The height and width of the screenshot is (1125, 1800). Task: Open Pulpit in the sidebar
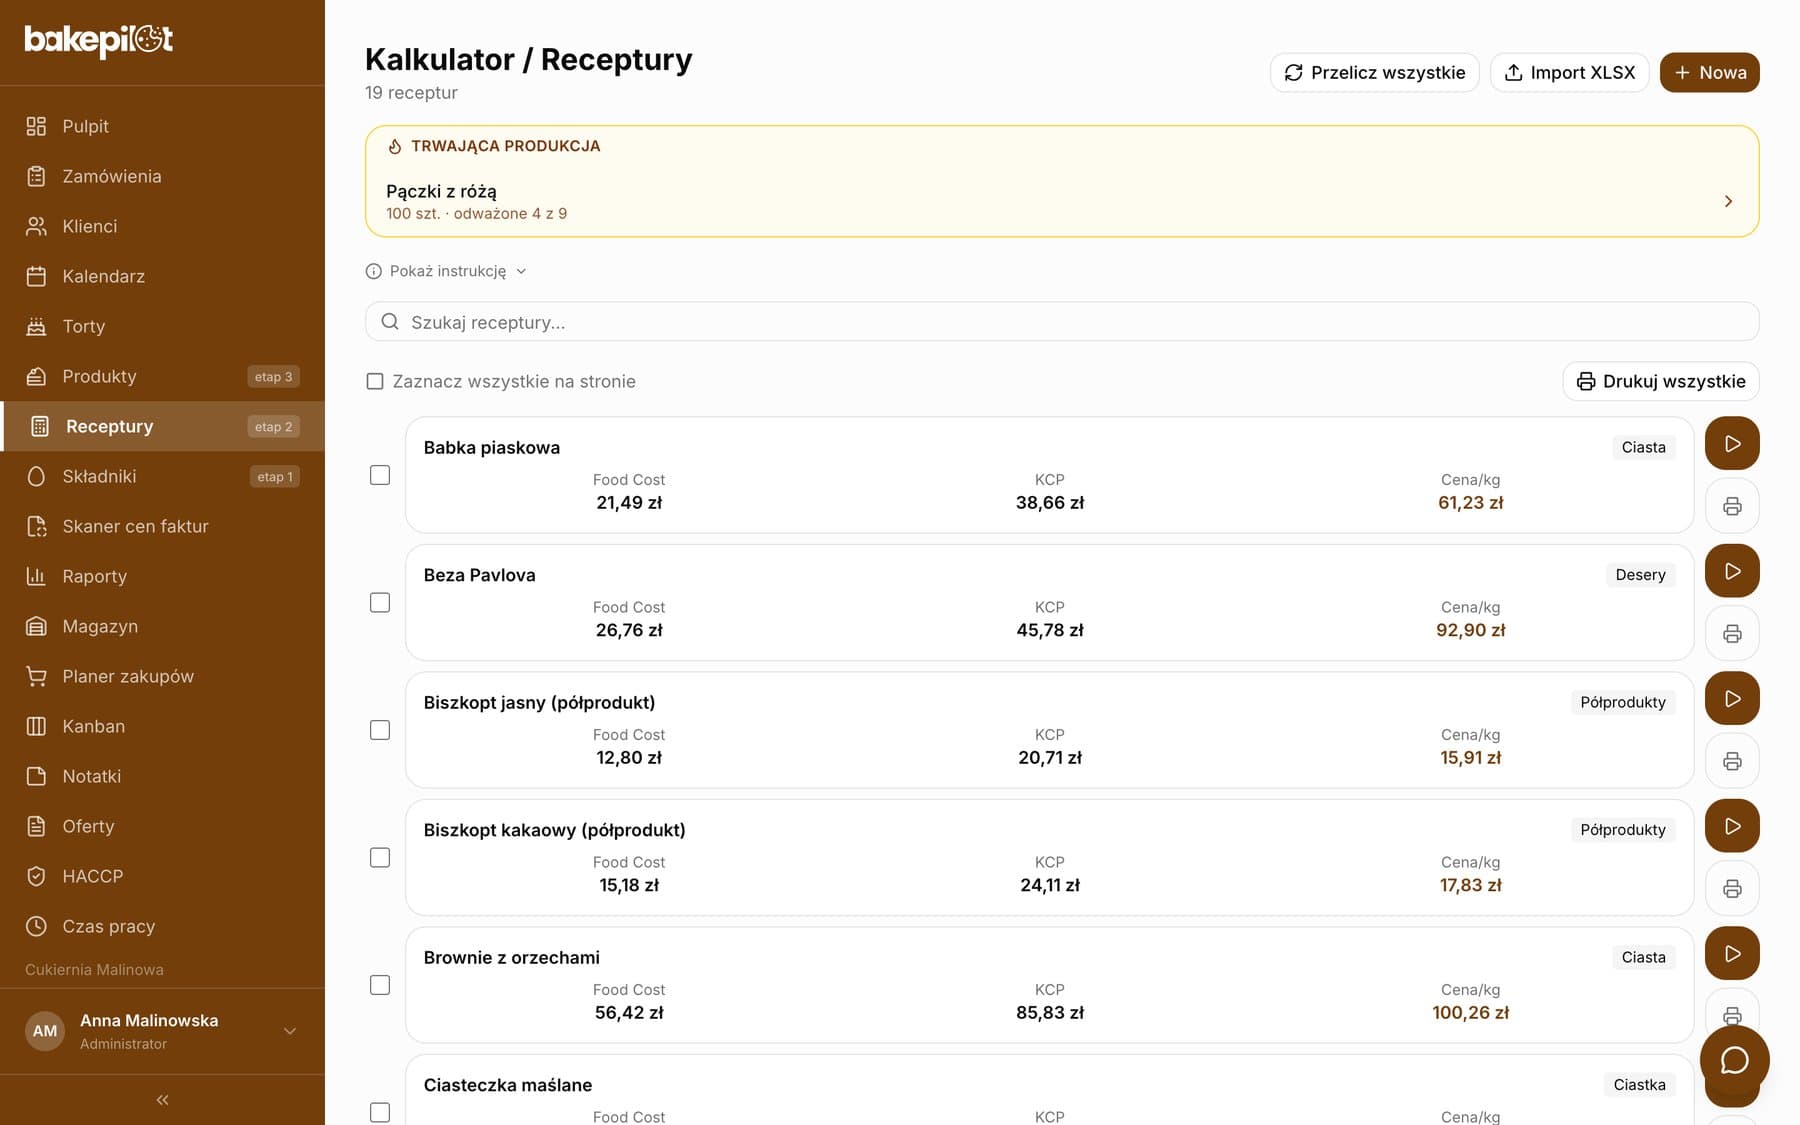click(162, 126)
